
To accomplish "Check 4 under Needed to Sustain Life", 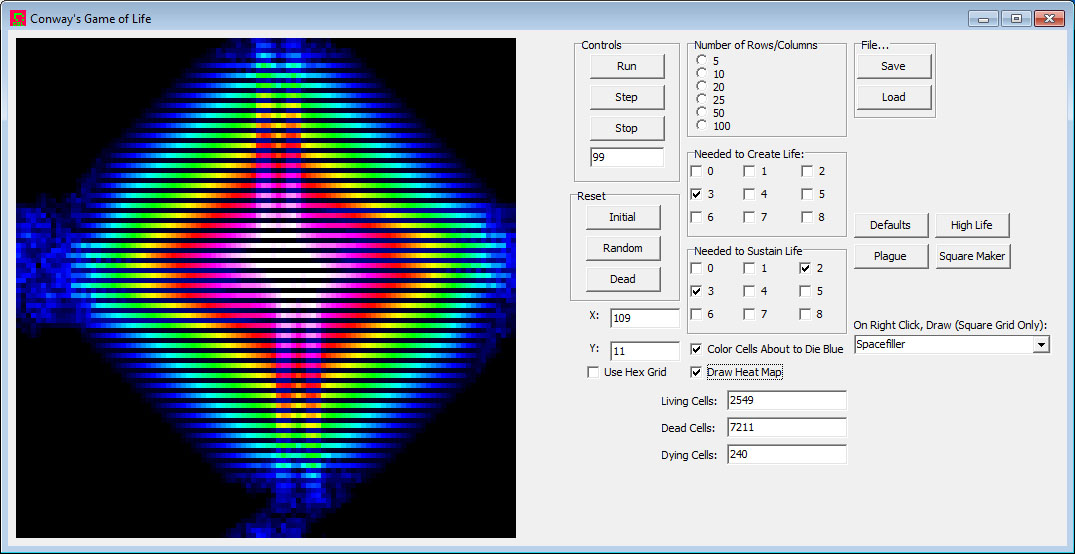I will [749, 291].
